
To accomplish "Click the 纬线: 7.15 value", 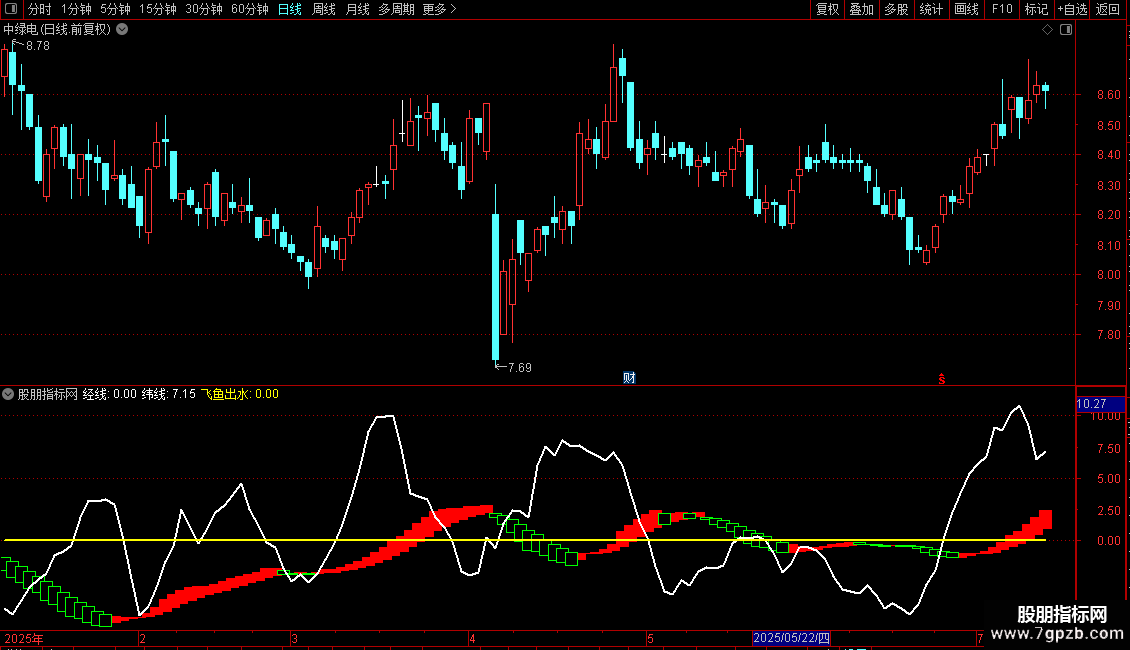I will [169, 394].
